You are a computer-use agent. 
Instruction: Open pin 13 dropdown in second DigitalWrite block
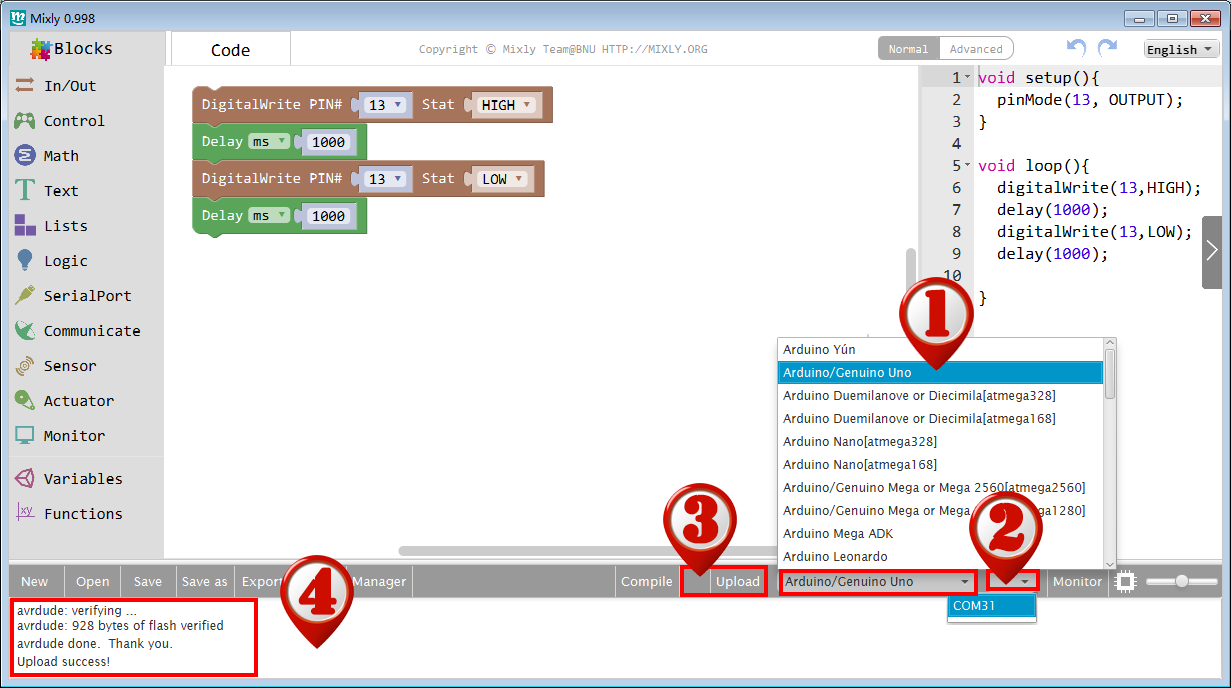tap(385, 180)
